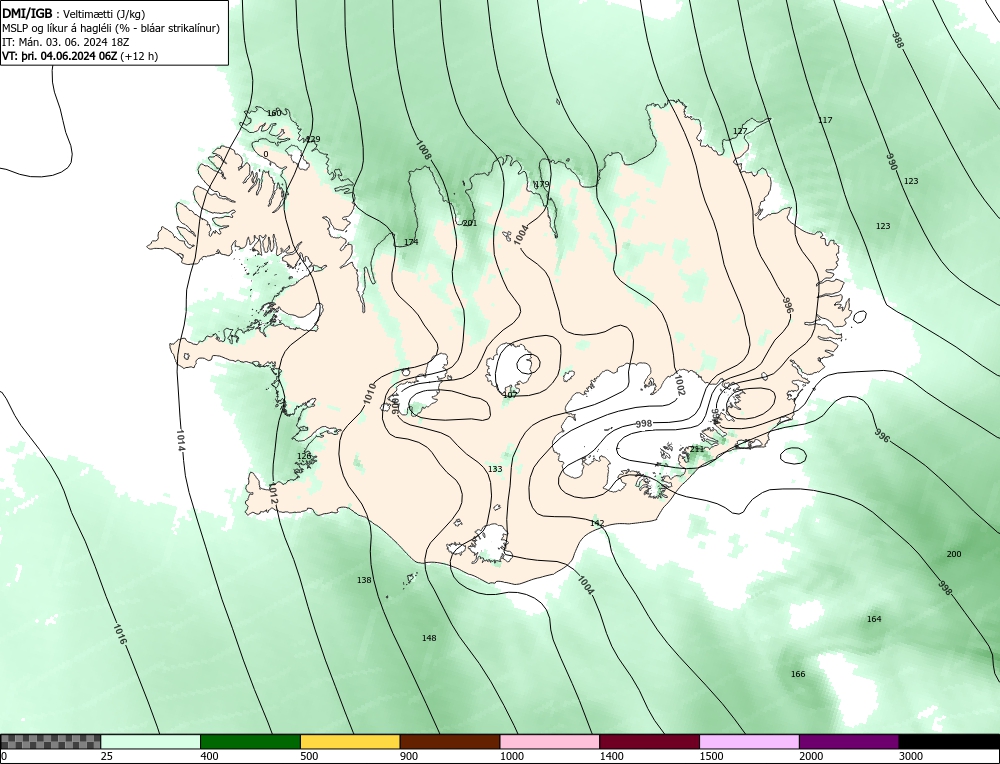This screenshot has height=764, width=1000.
Task: Click the map value '127' in the northeast
Action: (x=740, y=131)
